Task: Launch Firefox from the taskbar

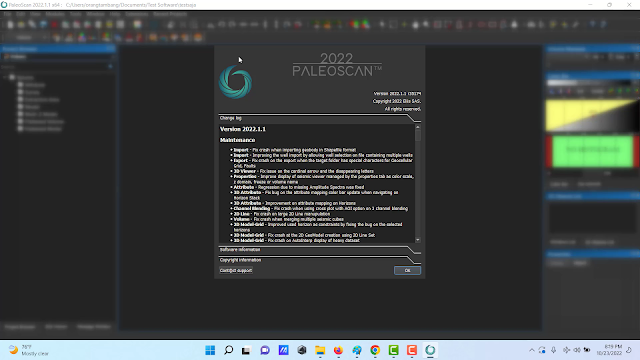Action: pyautogui.click(x=338, y=350)
